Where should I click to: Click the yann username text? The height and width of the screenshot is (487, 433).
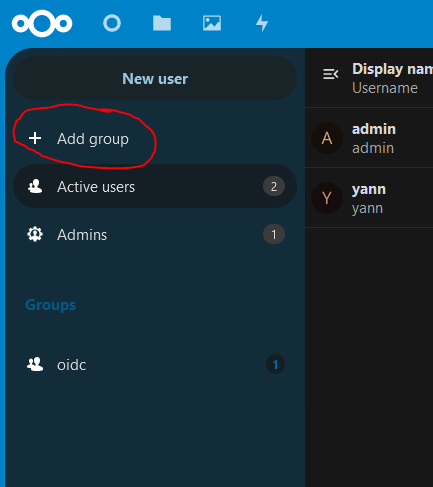367,209
